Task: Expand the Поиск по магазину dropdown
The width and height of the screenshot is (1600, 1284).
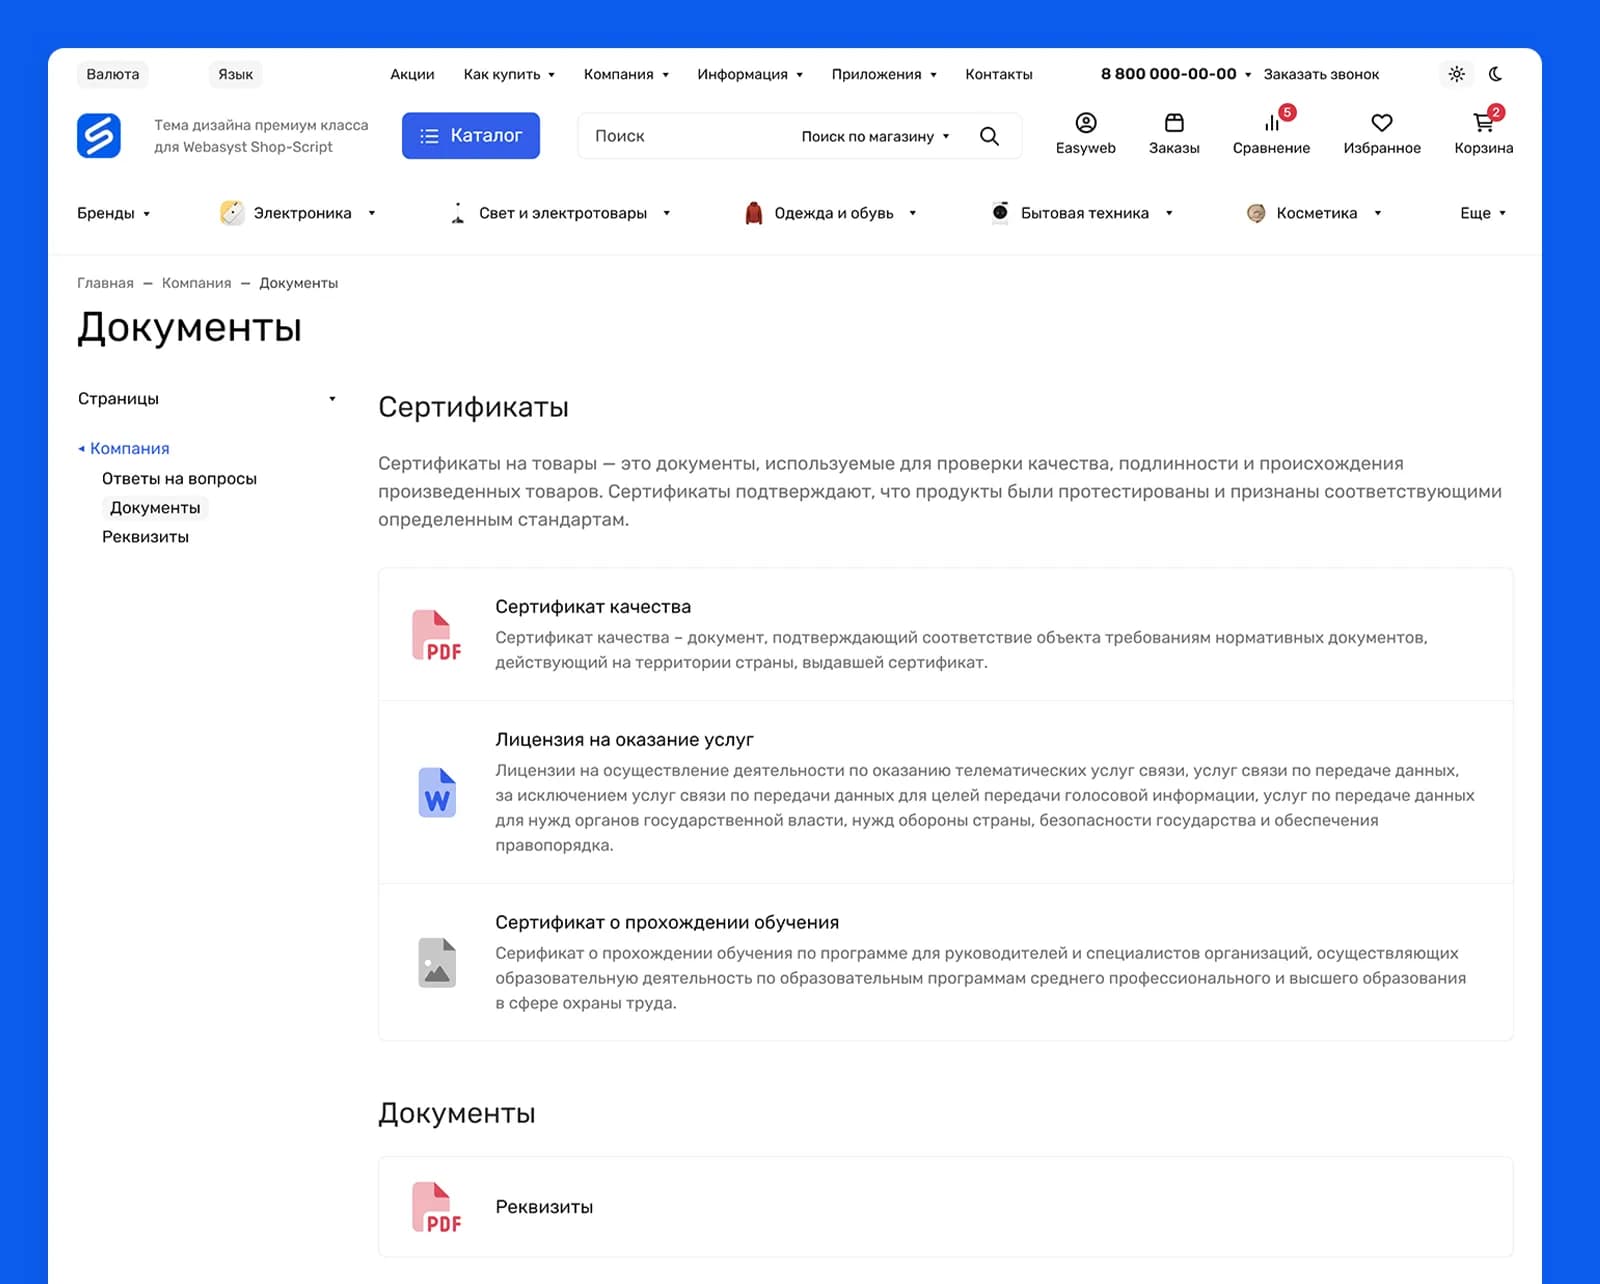Action: coord(875,136)
